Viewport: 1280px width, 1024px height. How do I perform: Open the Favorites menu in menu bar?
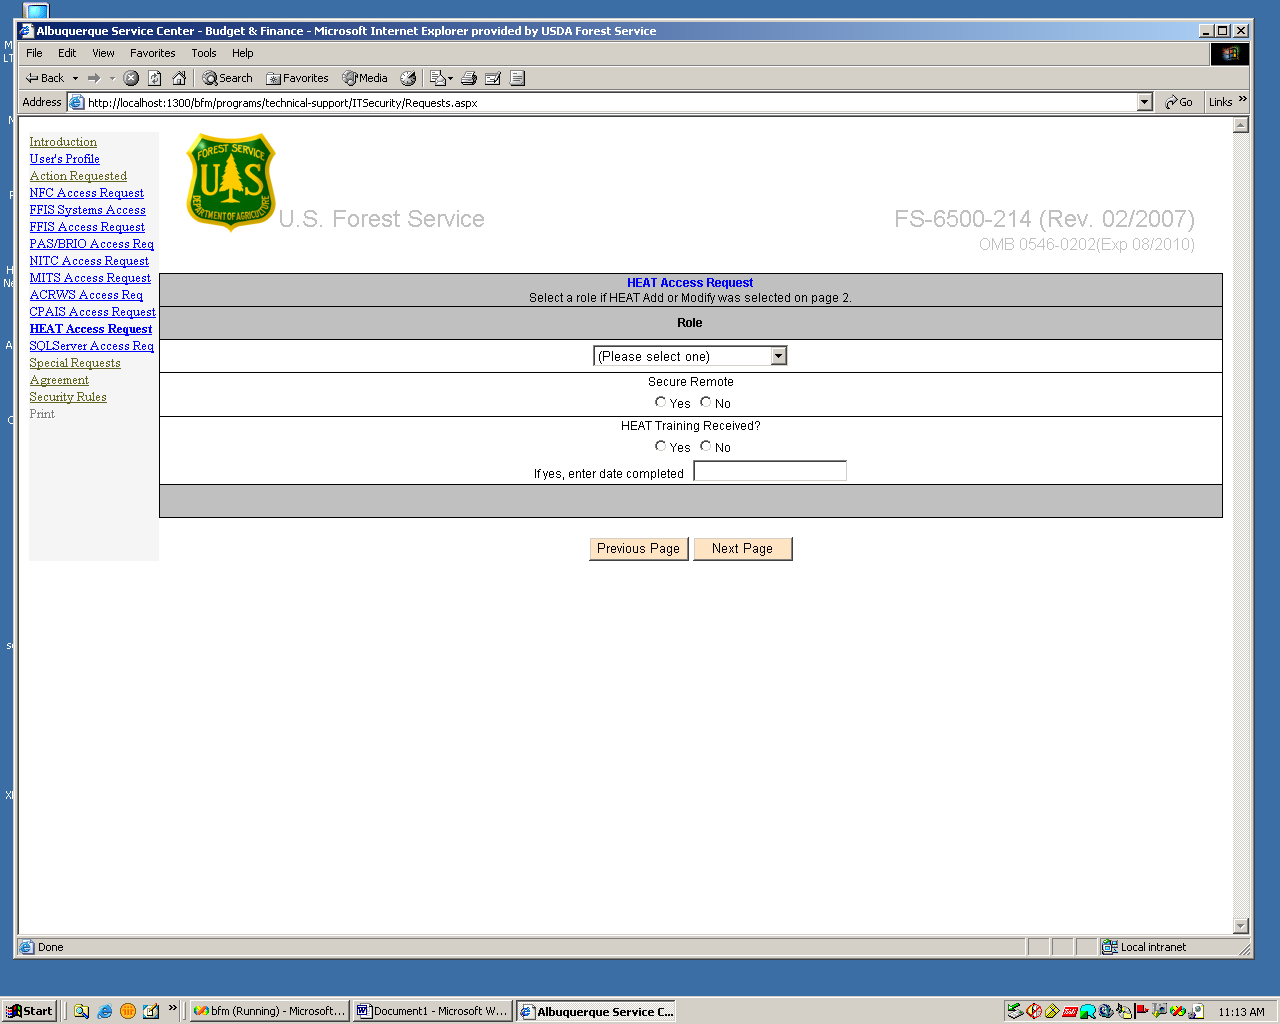click(x=152, y=53)
